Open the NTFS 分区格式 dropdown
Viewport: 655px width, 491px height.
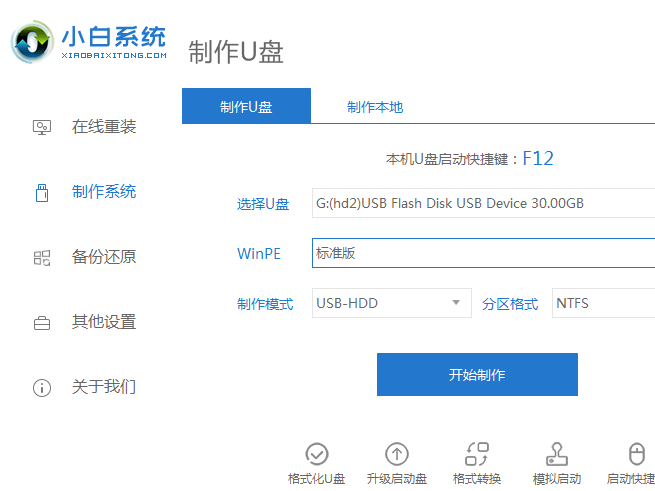(x=604, y=303)
